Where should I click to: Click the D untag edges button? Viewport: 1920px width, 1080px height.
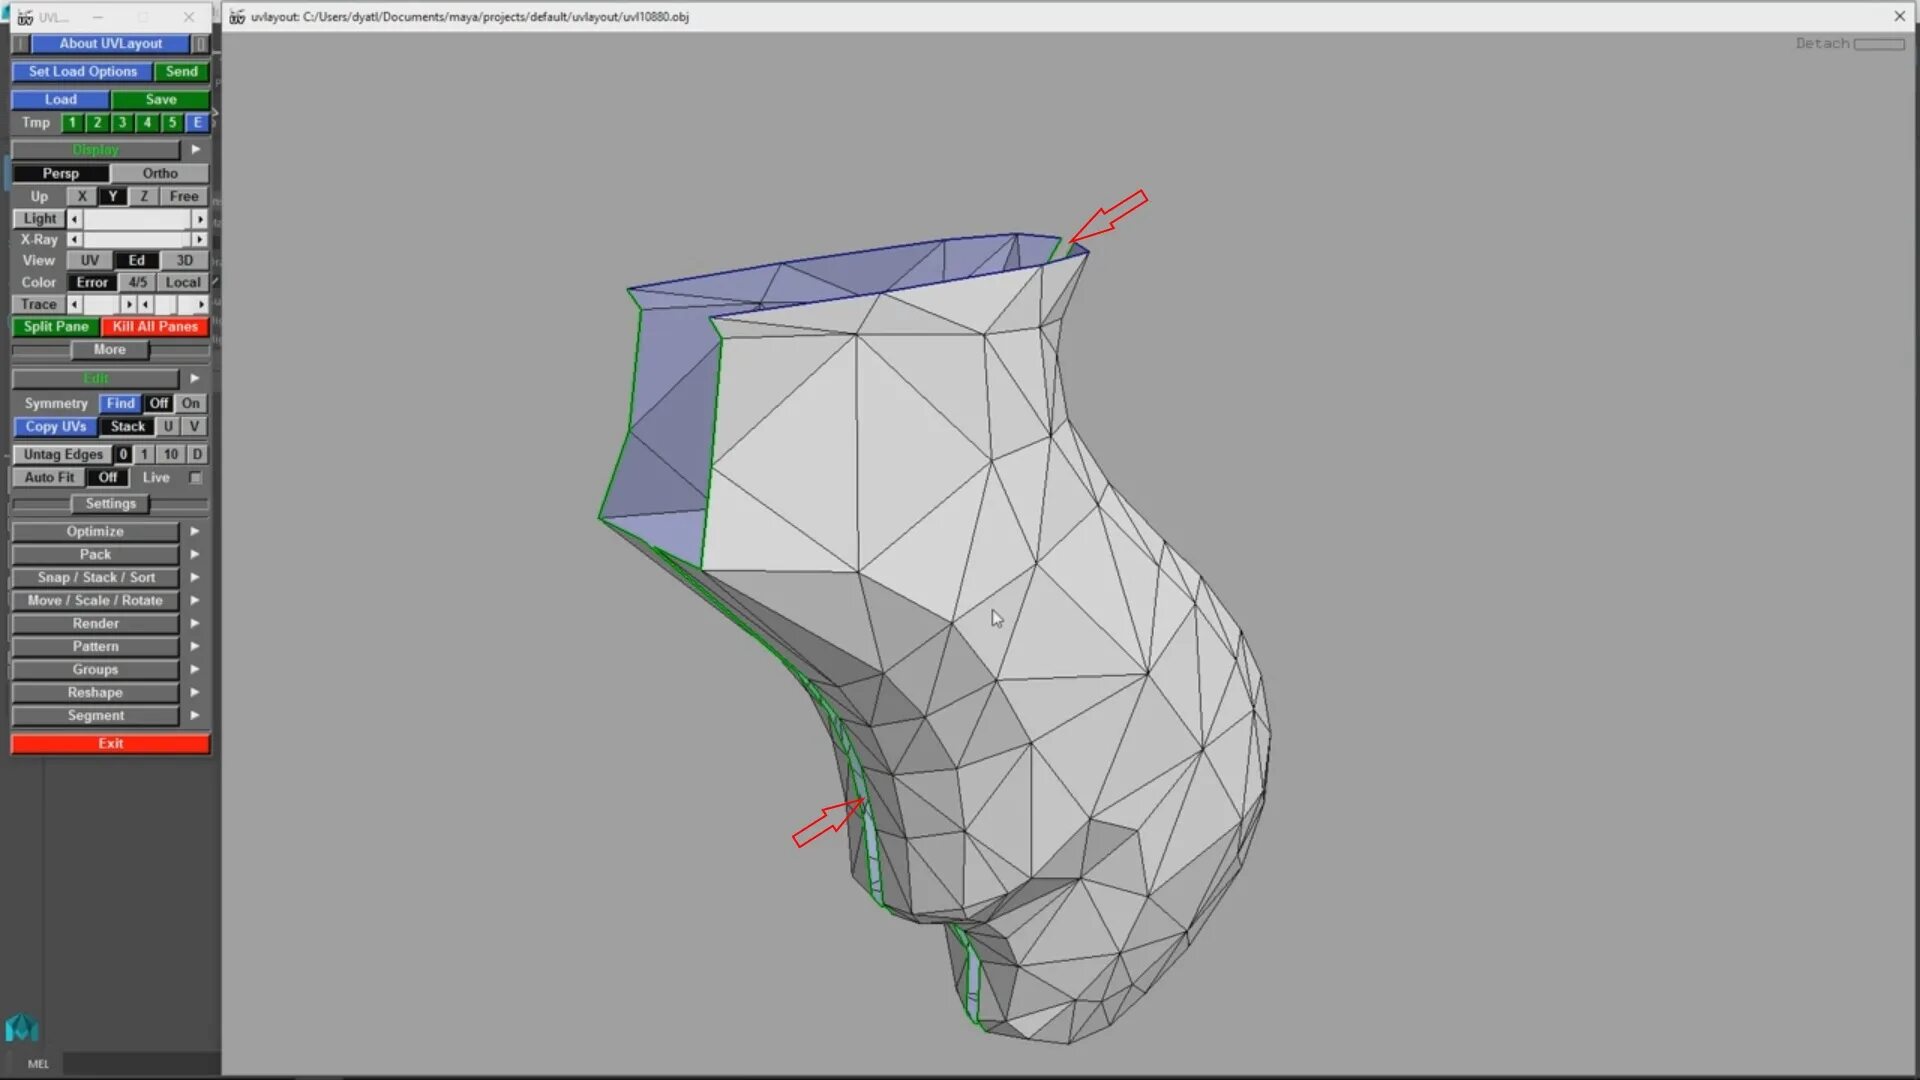coord(197,454)
